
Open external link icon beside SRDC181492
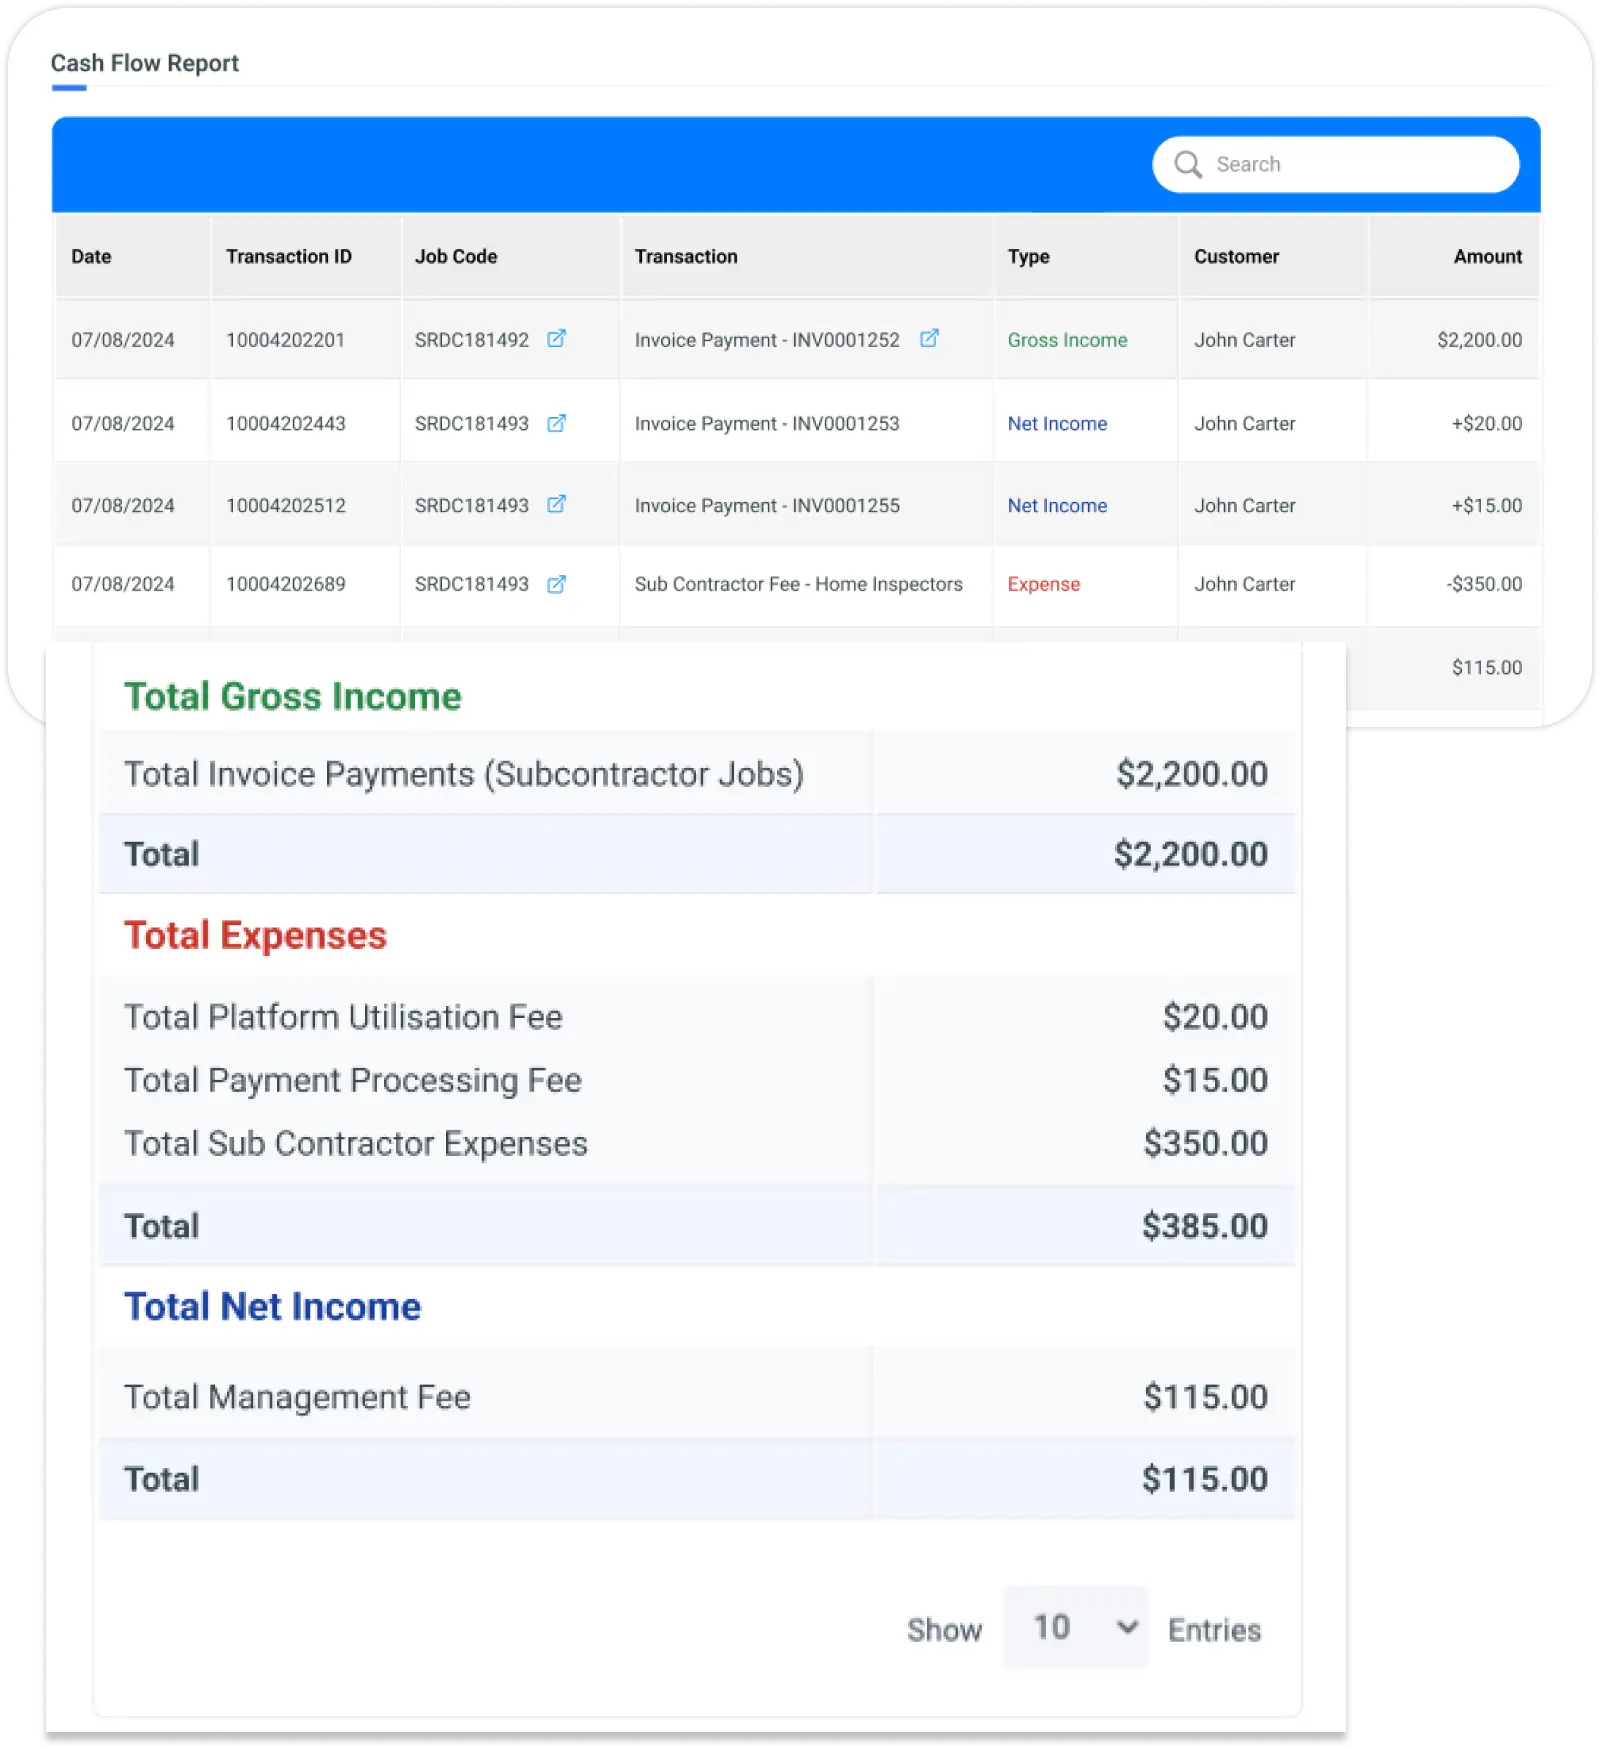click(x=557, y=339)
